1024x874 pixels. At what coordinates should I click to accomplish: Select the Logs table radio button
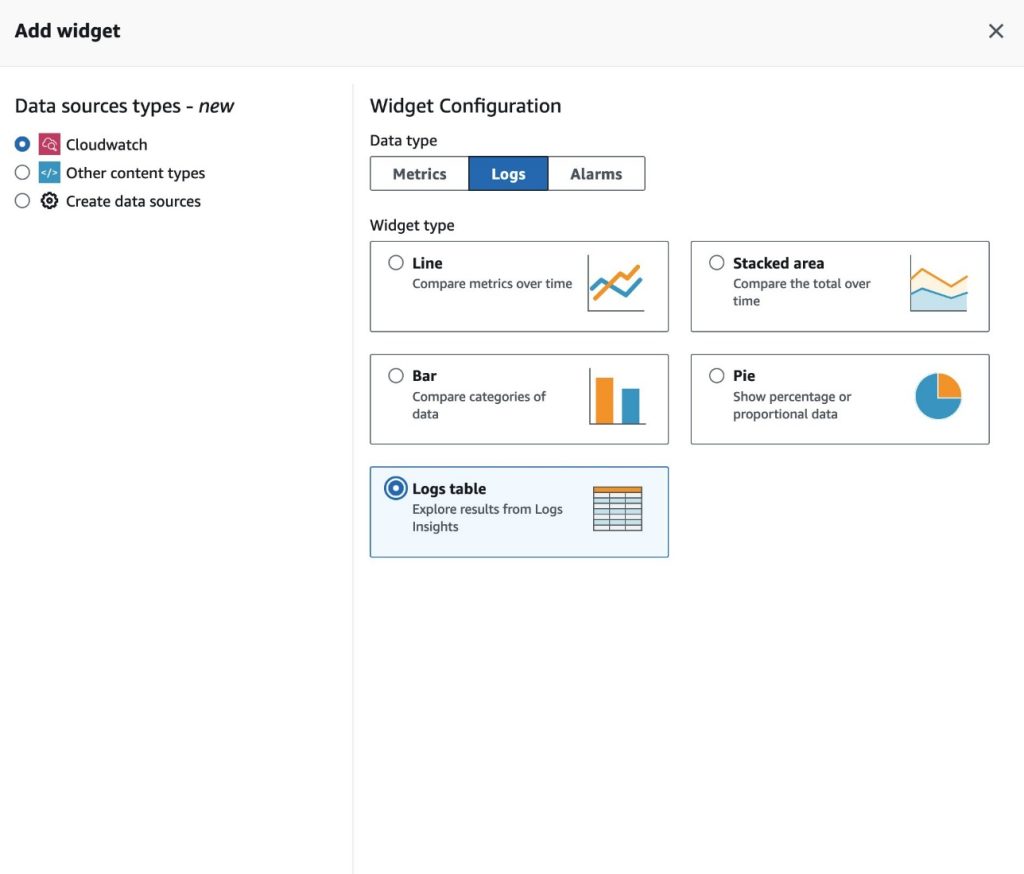click(x=396, y=488)
